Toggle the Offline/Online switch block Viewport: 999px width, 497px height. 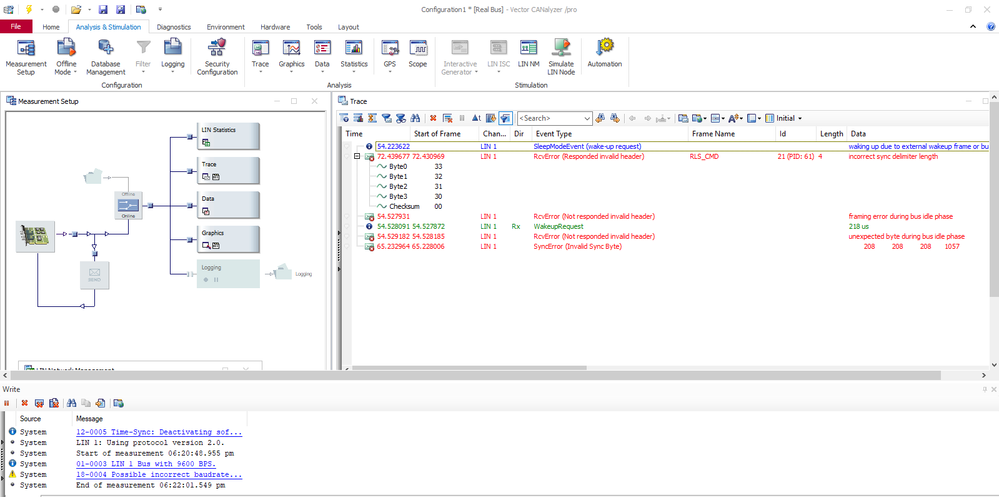(x=128, y=205)
